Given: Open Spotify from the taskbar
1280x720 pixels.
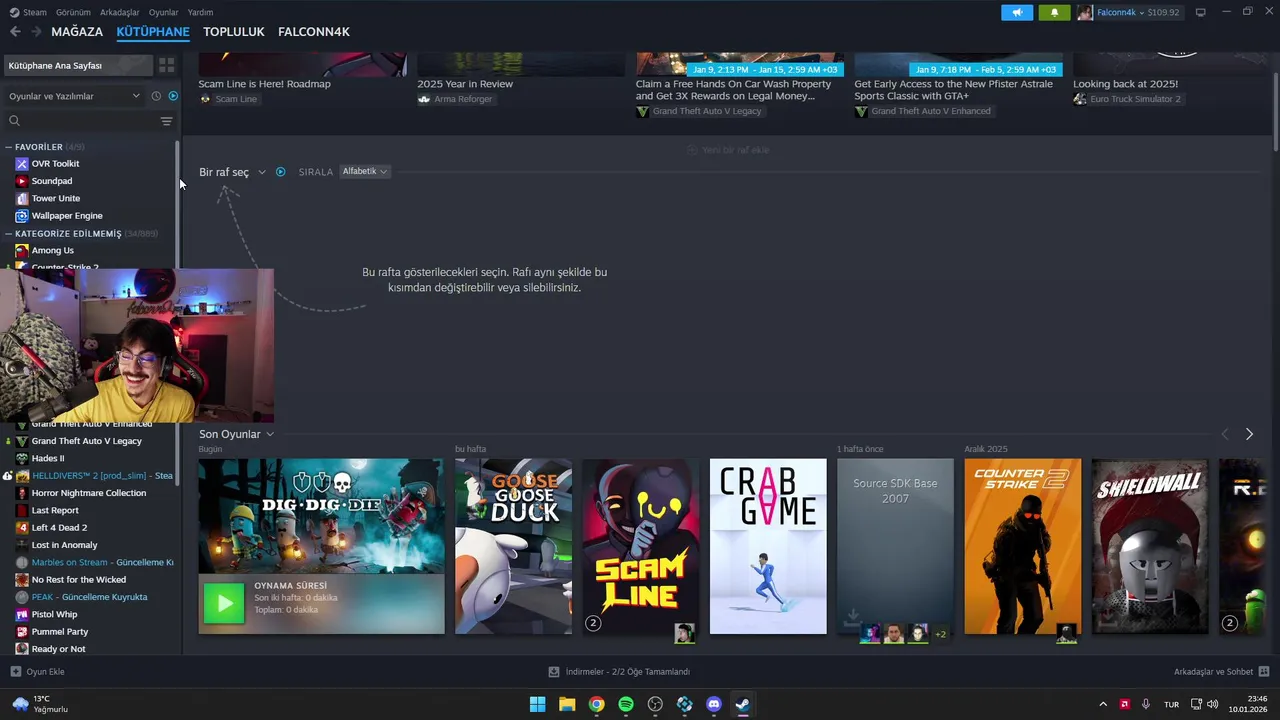Looking at the screenshot, I should tap(626, 704).
